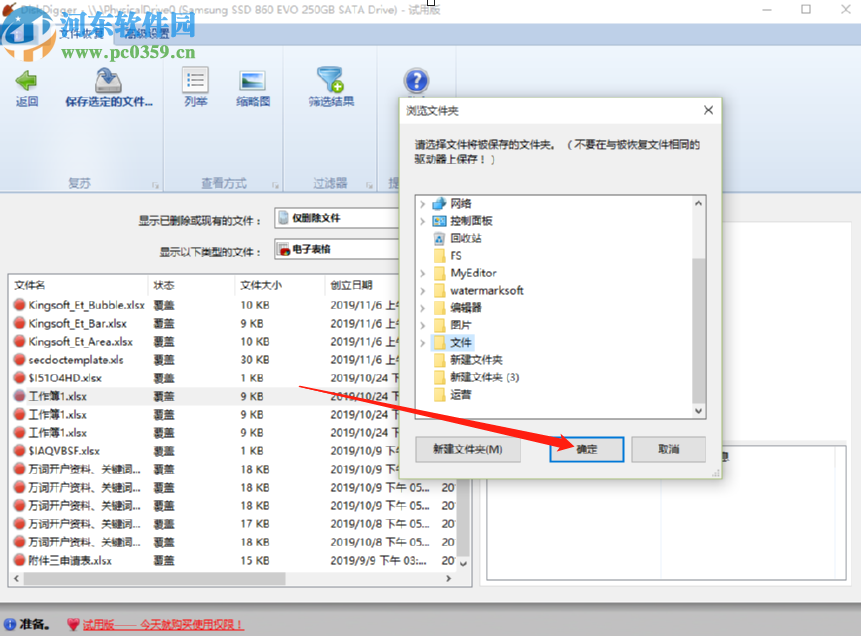The width and height of the screenshot is (861, 636).
Task: Expand the MyEditor folder node
Action: (x=422, y=273)
